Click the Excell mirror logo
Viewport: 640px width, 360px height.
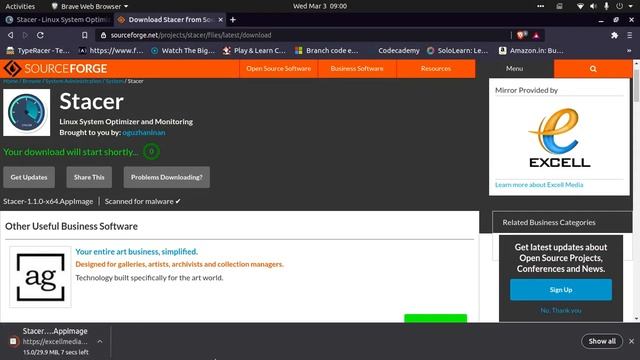pos(559,138)
